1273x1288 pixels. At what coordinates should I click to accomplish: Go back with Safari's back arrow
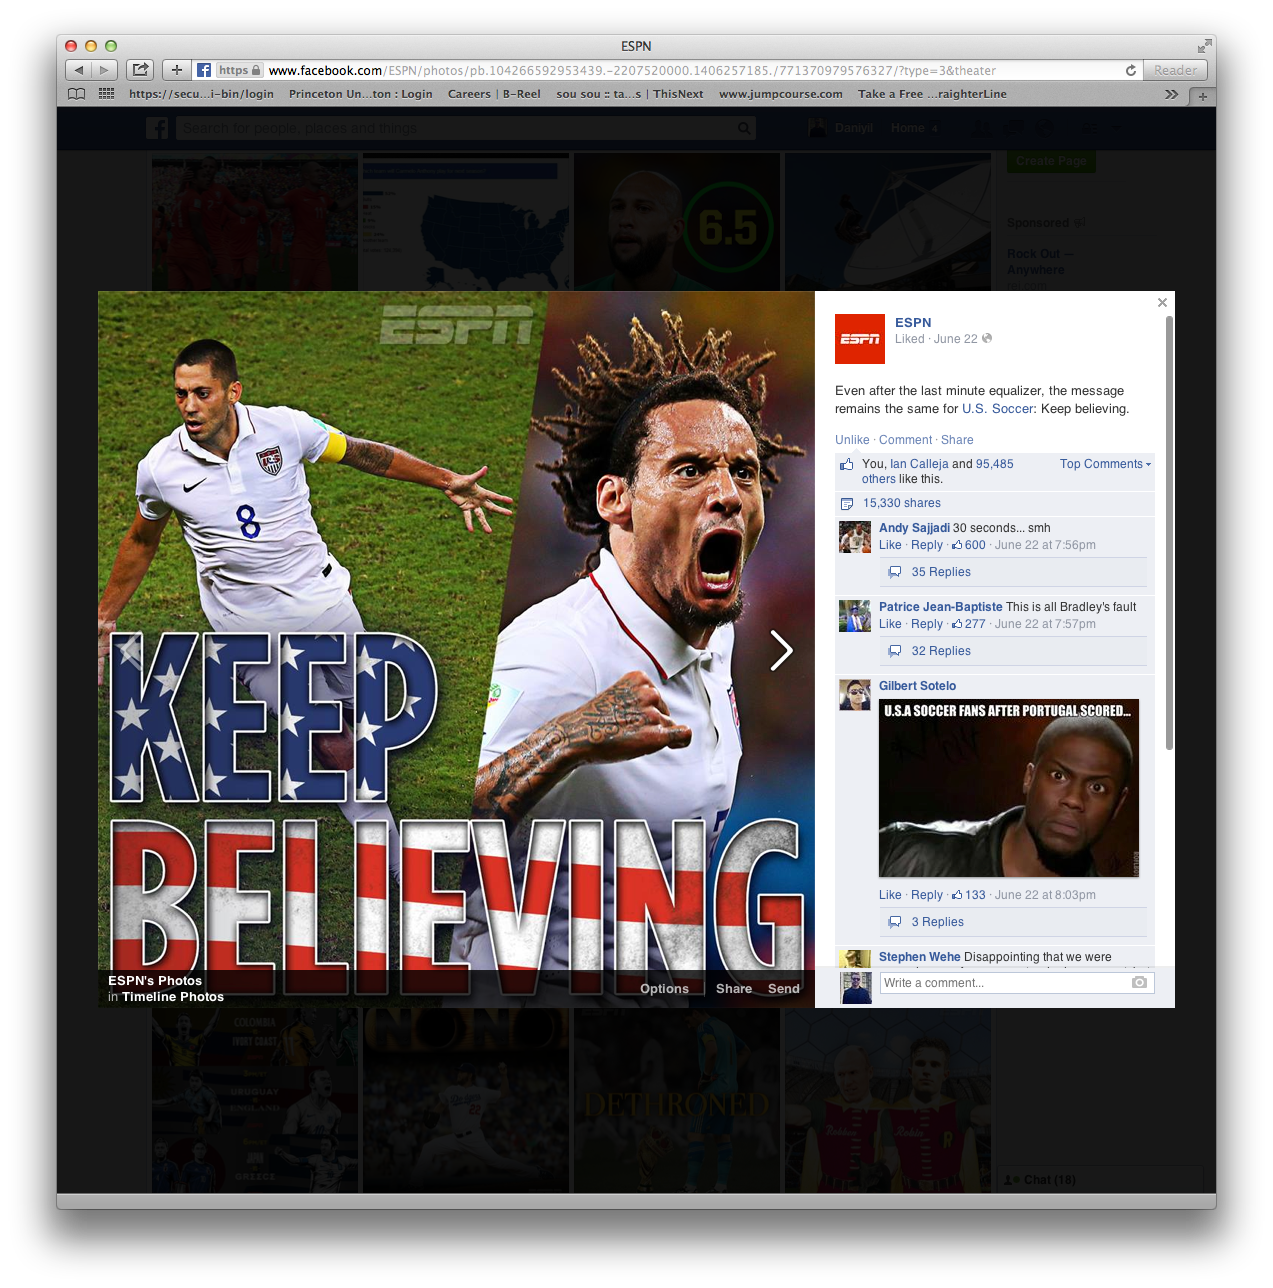tap(79, 70)
